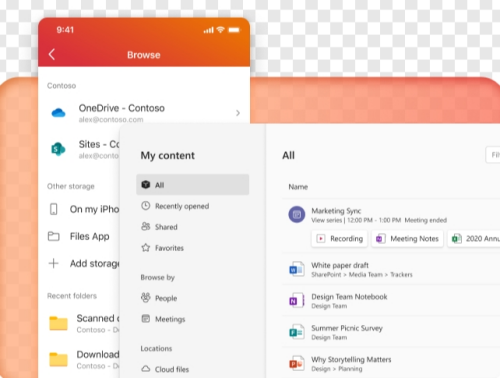Open the 2020 Annual Excel attachment
500x378 pixels.
coord(474,239)
